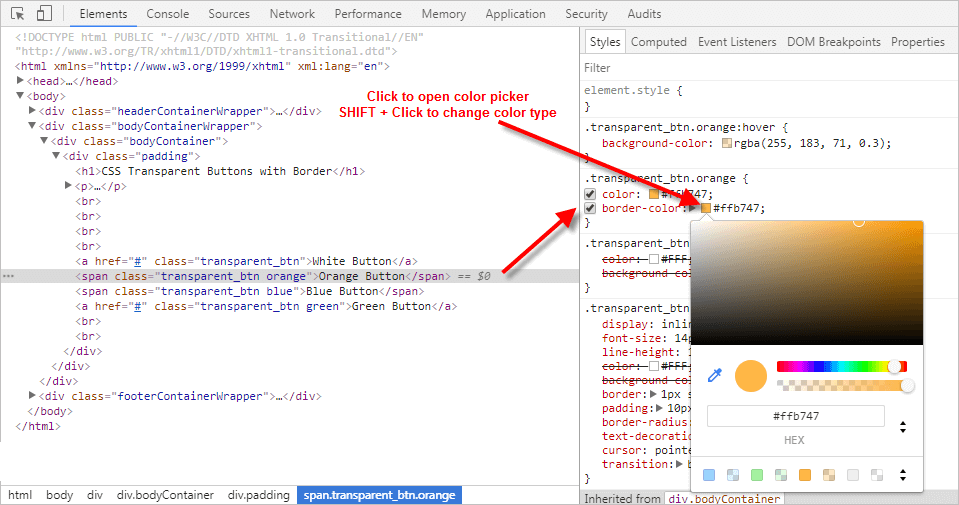
Task: Click inside the color saturation gradient area
Action: pos(807,284)
